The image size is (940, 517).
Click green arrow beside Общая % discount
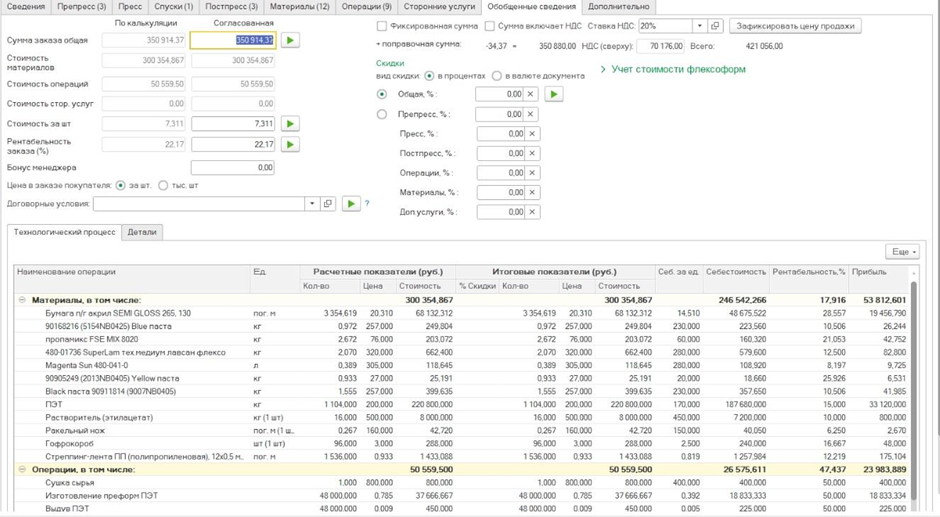(x=553, y=95)
